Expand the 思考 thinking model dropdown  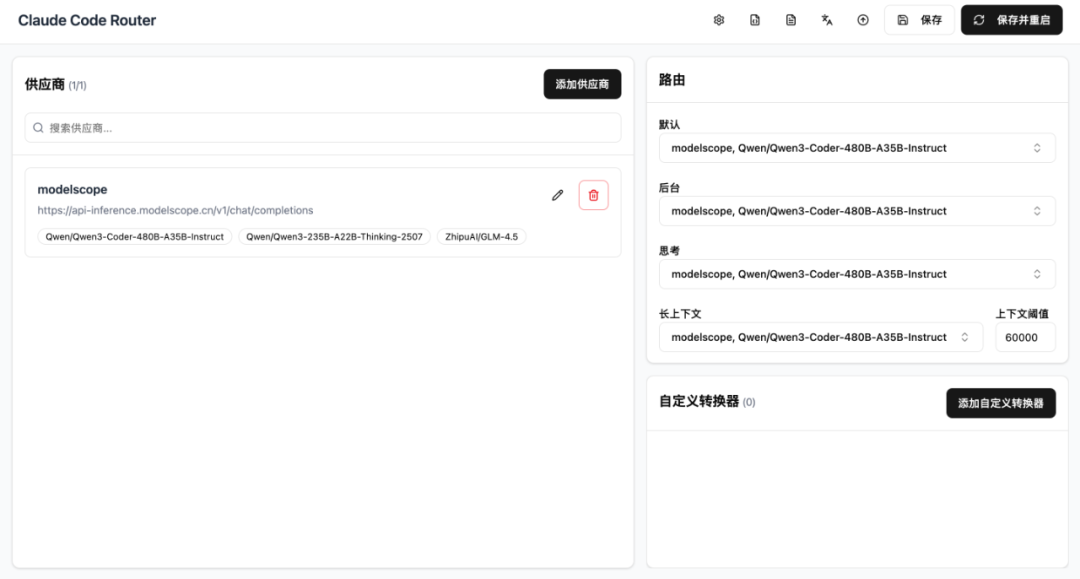(x=856, y=274)
